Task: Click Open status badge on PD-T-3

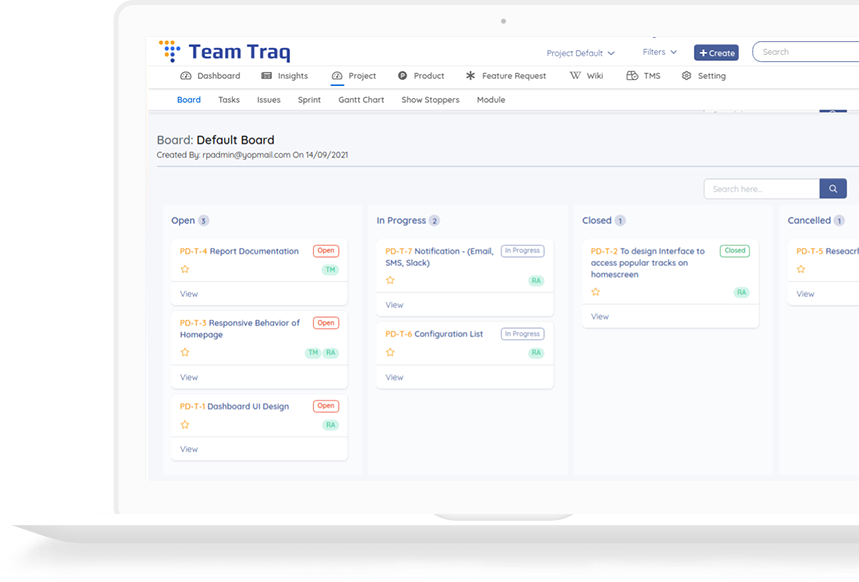Action: coord(326,323)
